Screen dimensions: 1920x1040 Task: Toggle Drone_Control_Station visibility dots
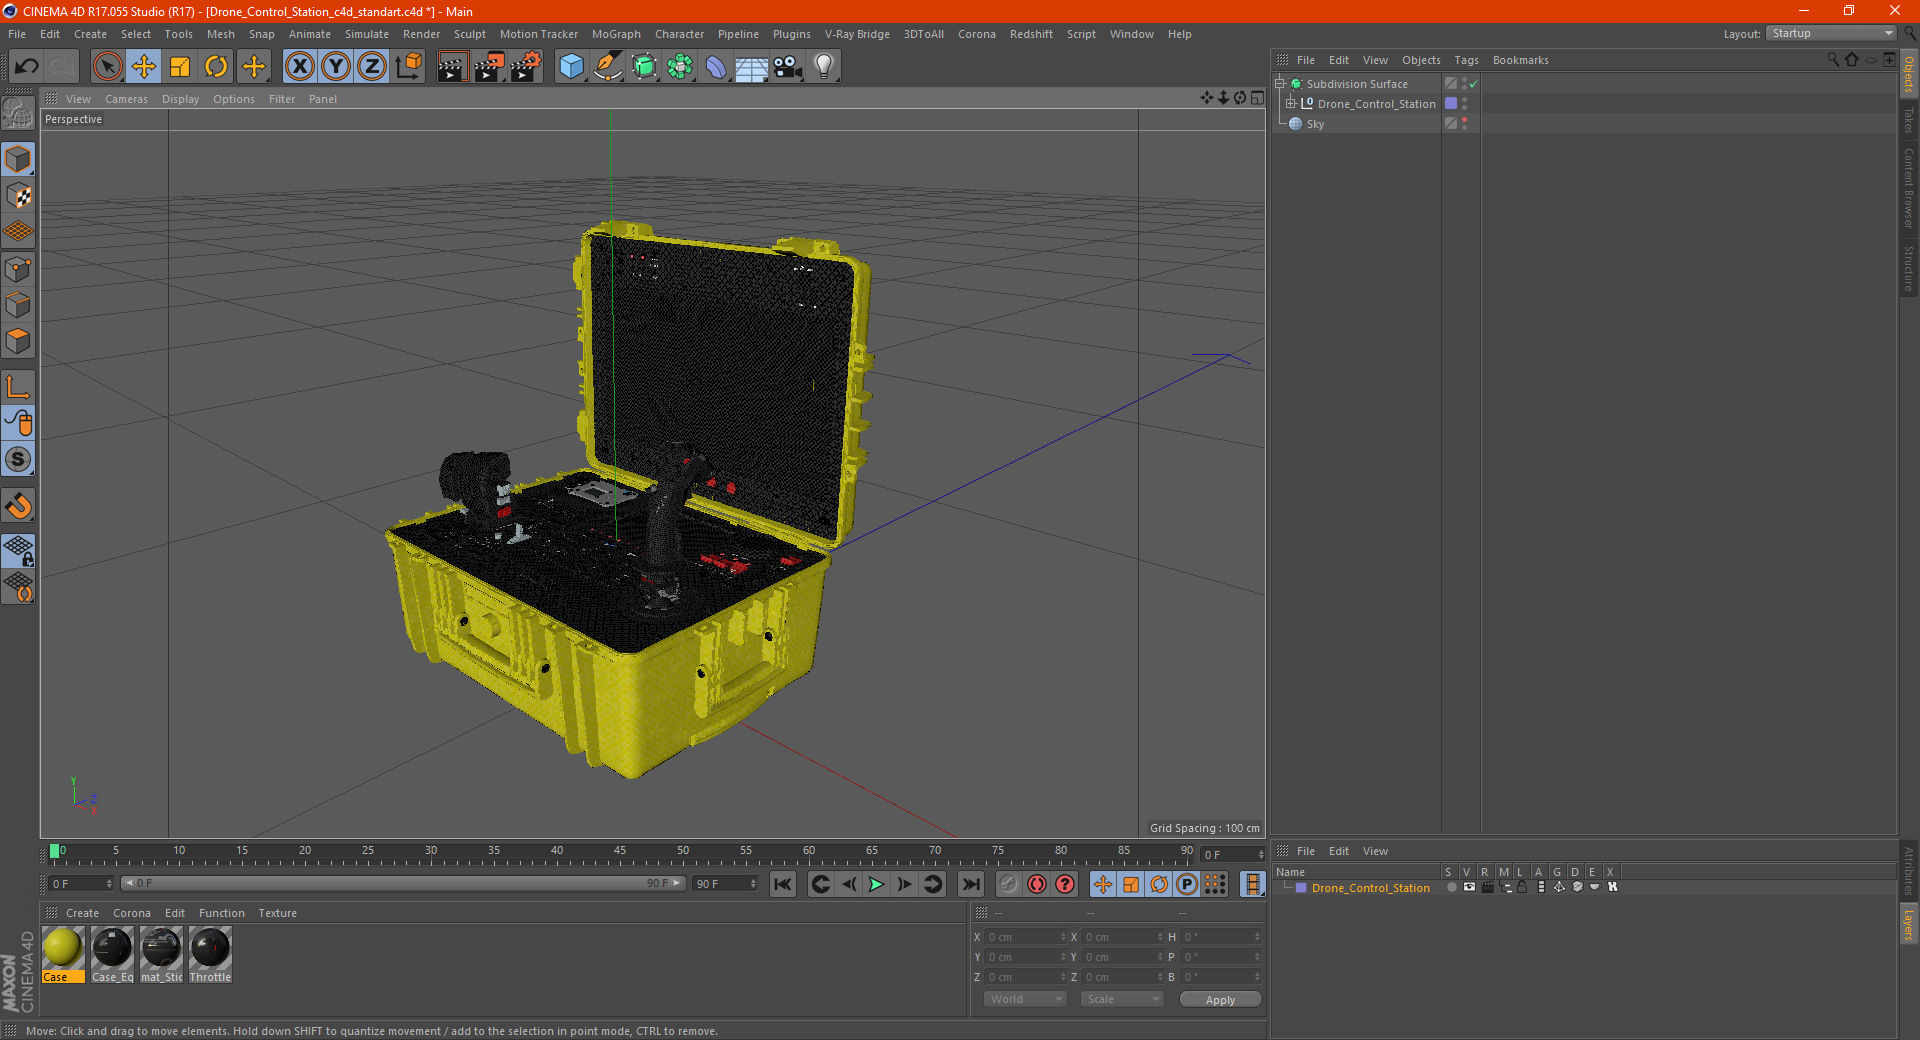pyautogui.click(x=1464, y=104)
